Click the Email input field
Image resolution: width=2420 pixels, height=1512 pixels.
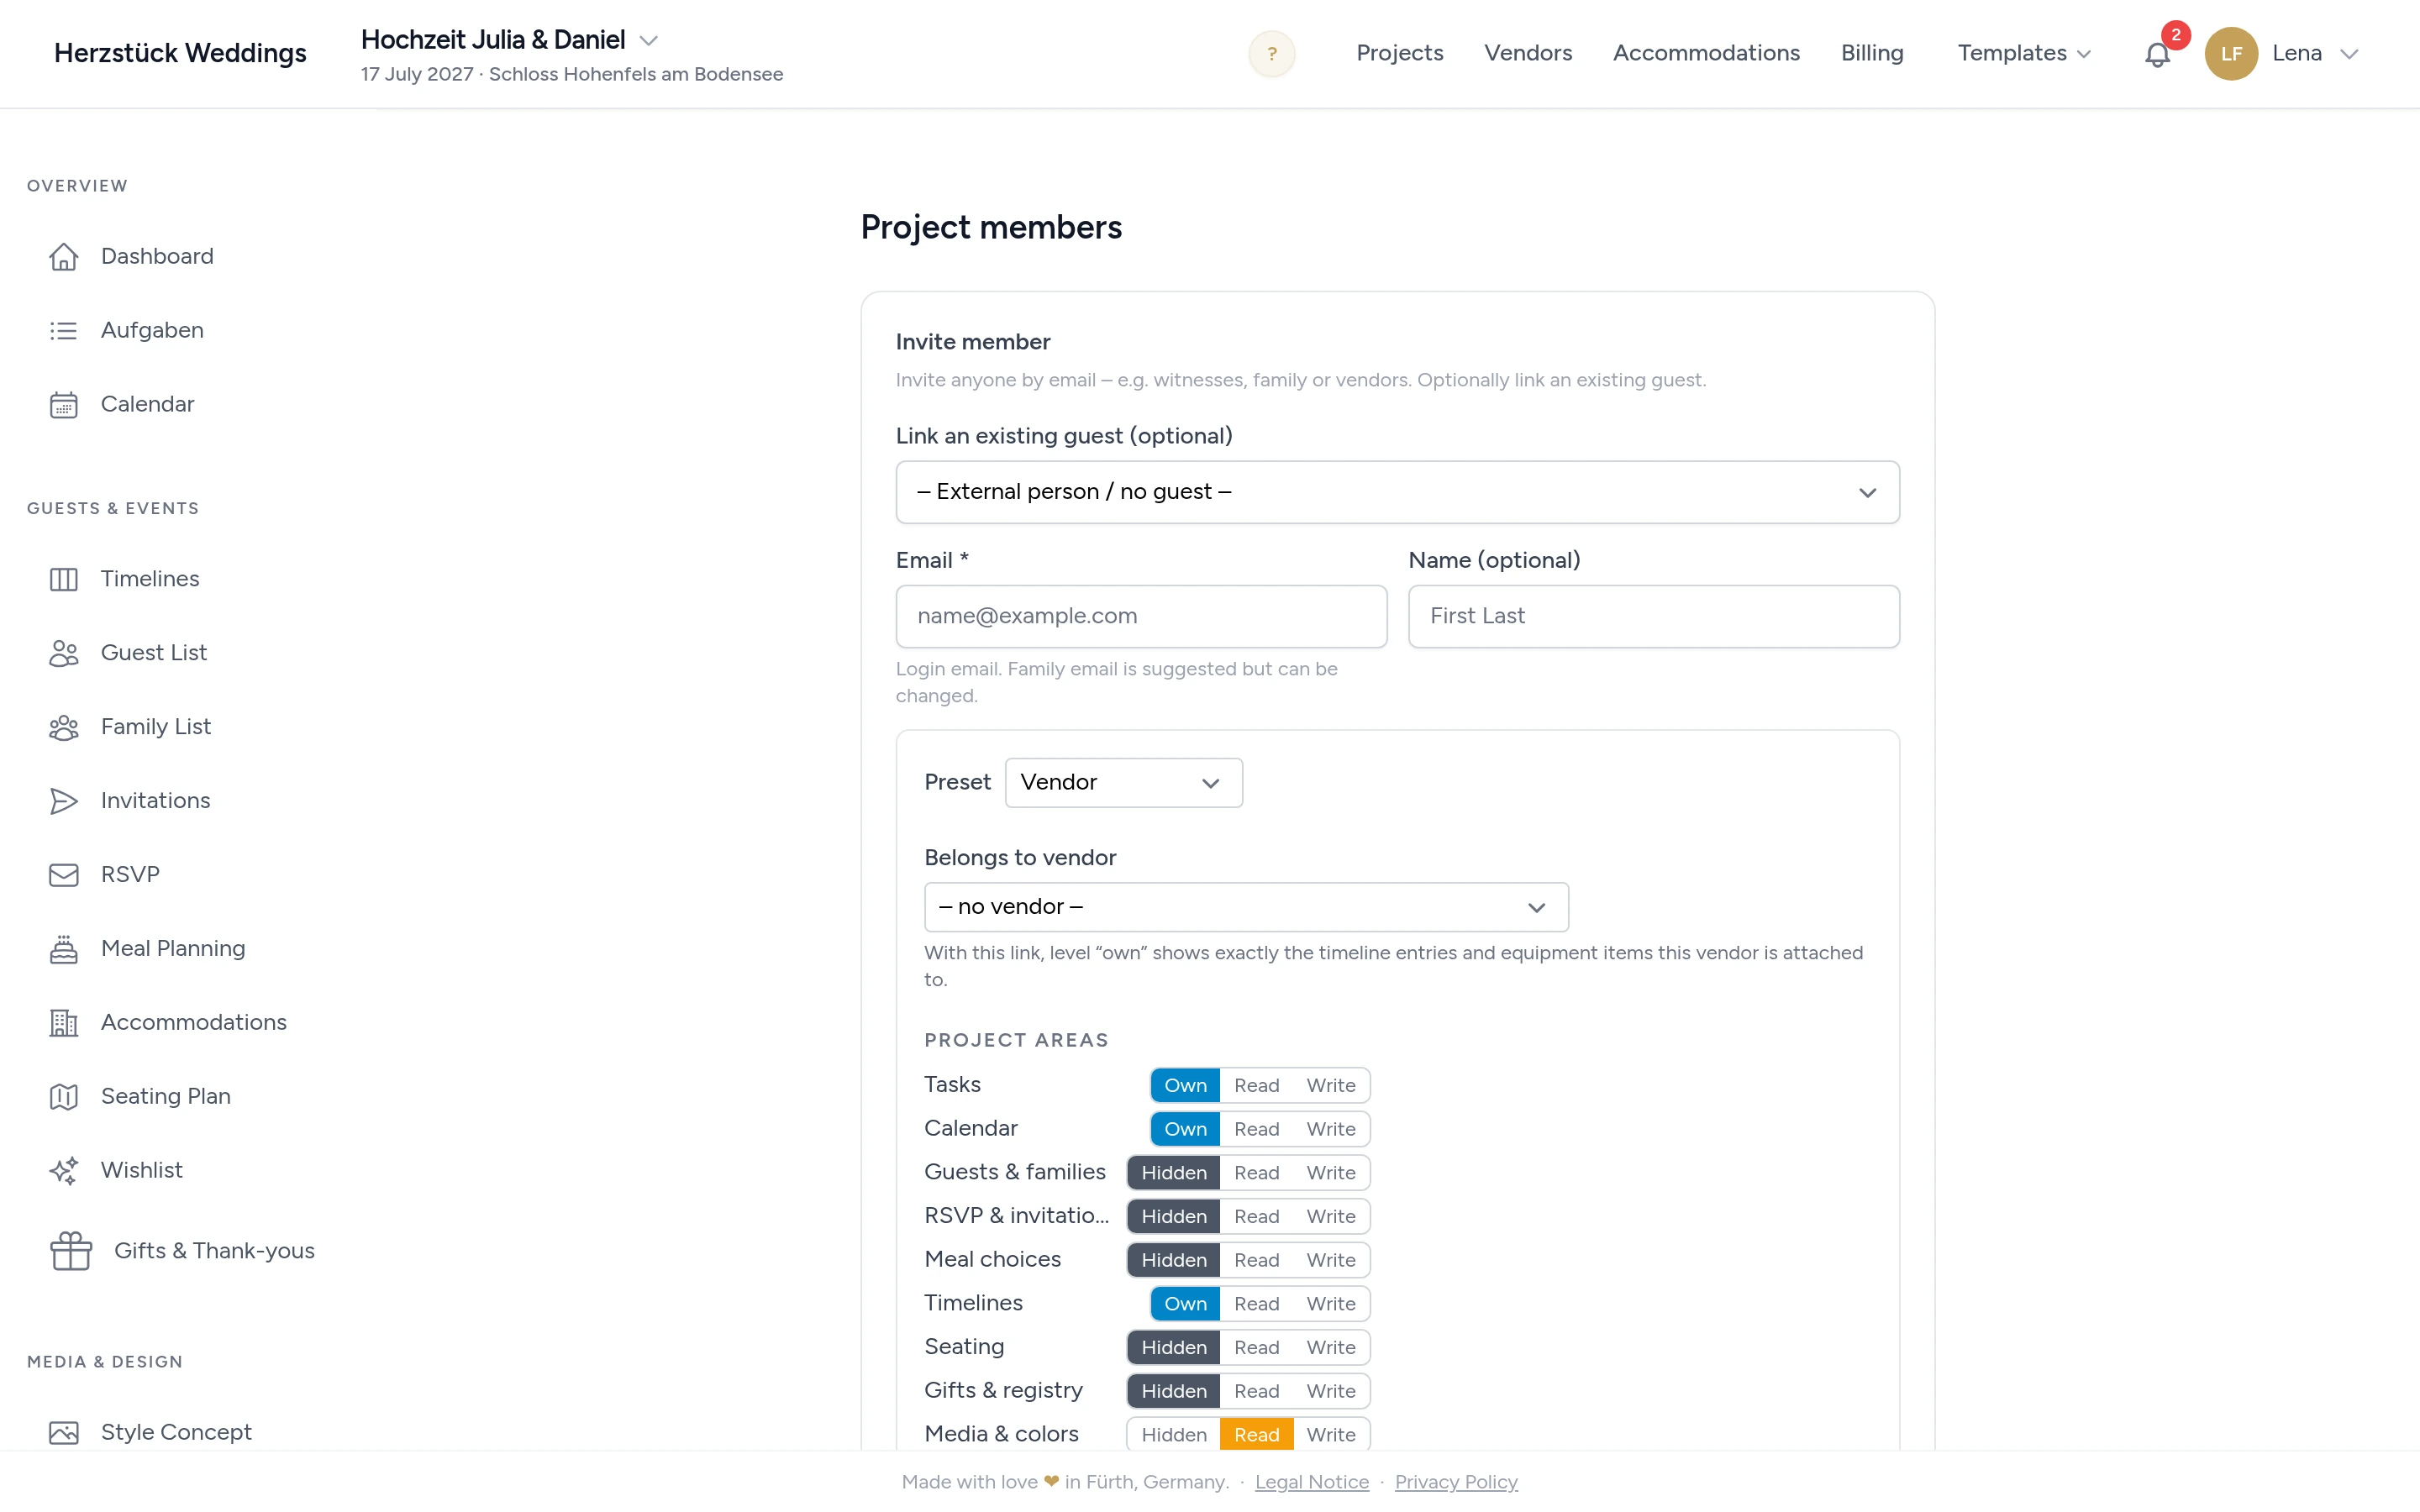(1141, 617)
